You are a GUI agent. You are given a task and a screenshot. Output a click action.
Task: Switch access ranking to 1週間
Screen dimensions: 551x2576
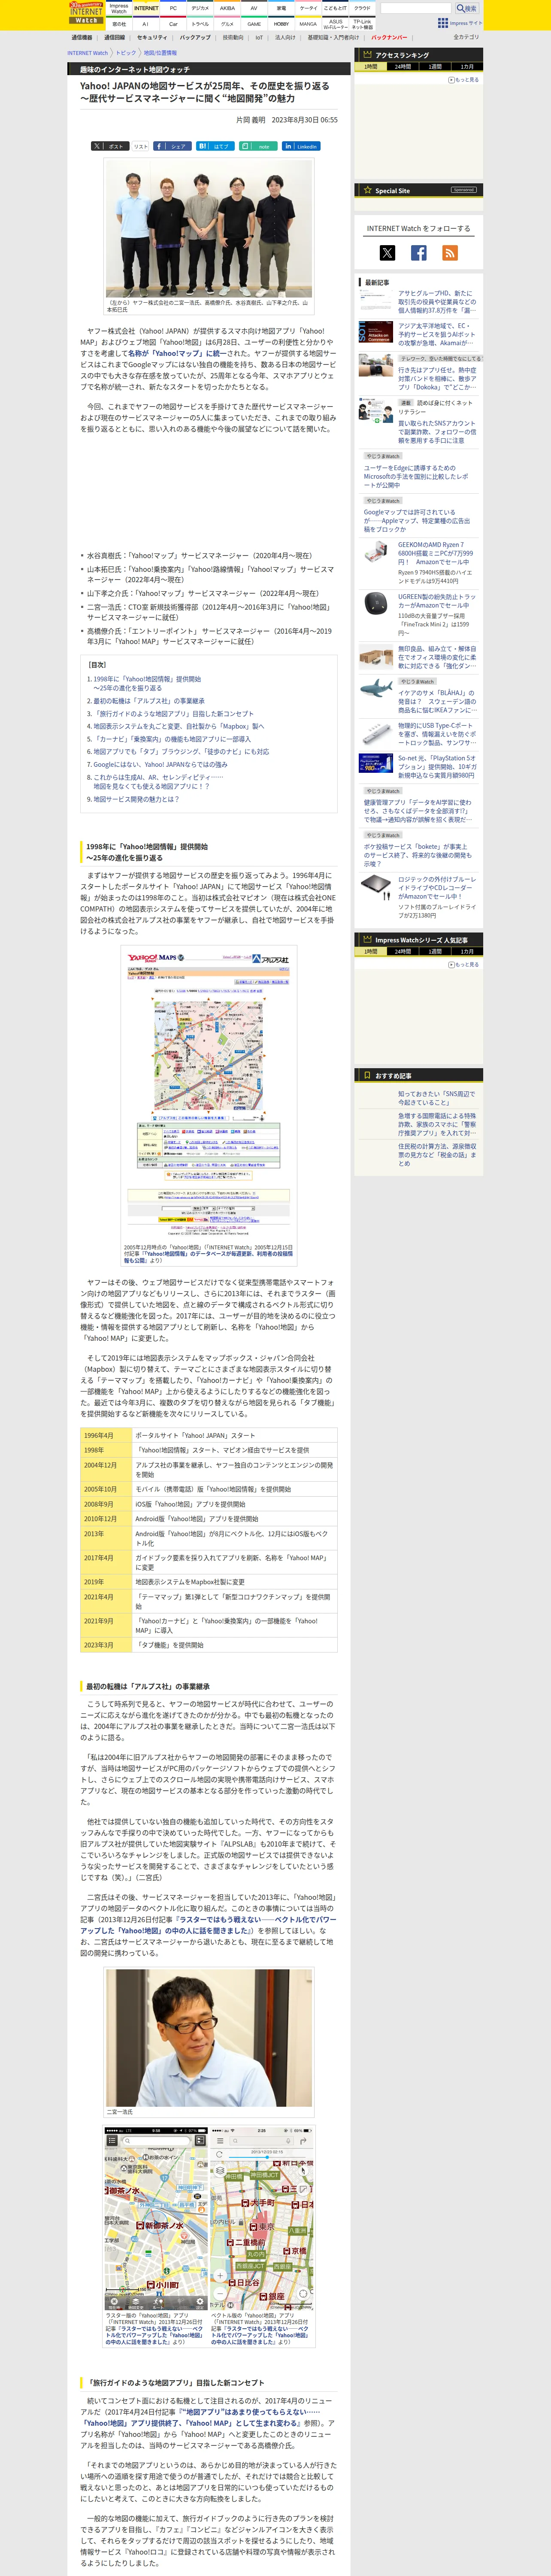[435, 67]
